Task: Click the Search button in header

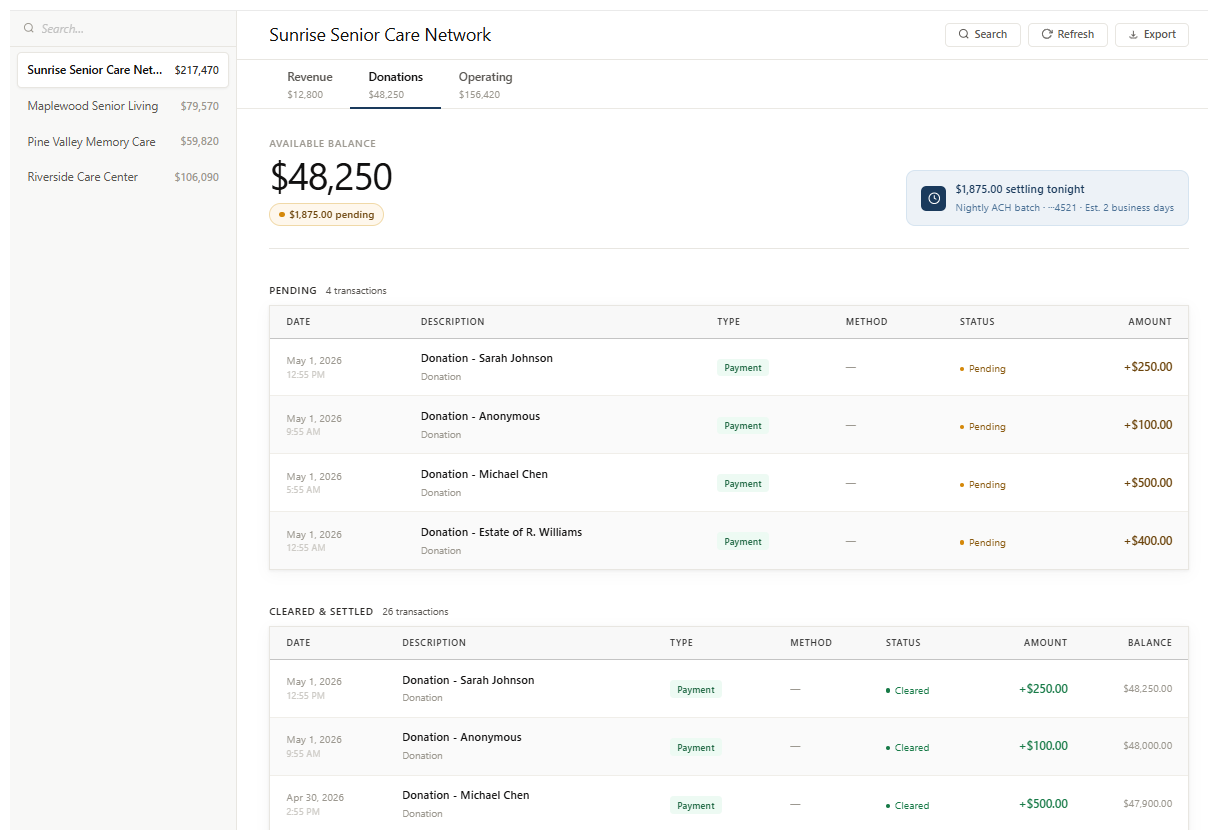Action: [982, 34]
